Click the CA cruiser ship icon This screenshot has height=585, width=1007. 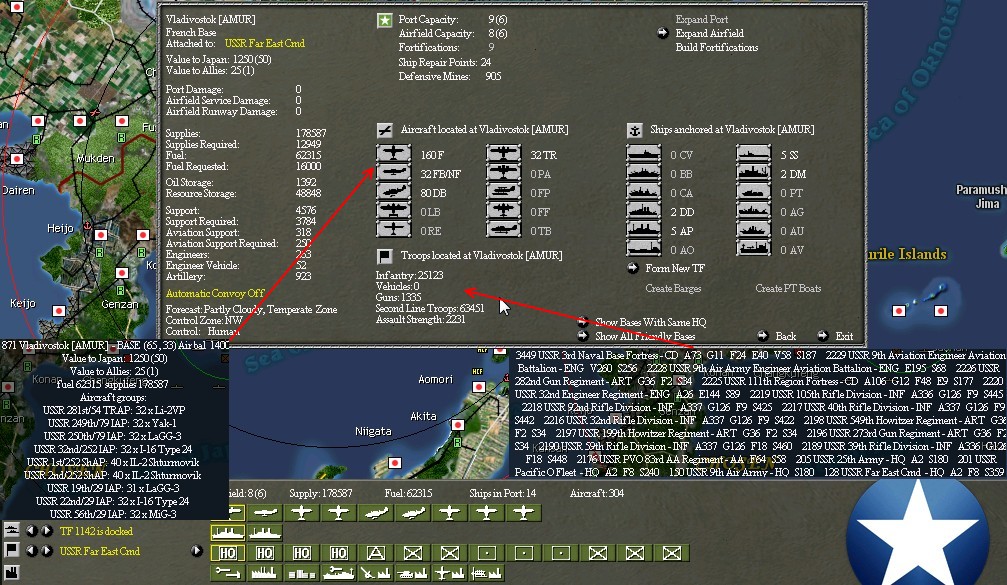tap(644, 192)
